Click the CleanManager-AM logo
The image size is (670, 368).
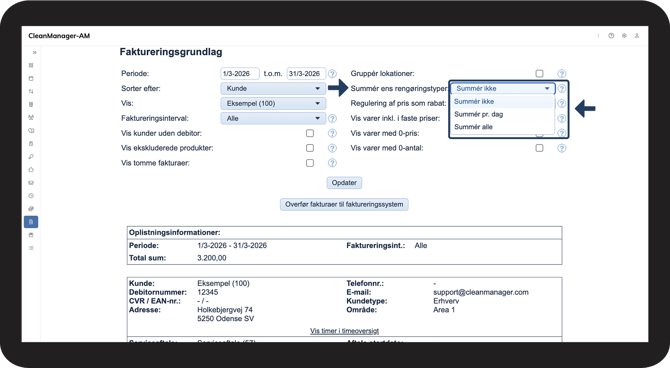click(x=59, y=36)
